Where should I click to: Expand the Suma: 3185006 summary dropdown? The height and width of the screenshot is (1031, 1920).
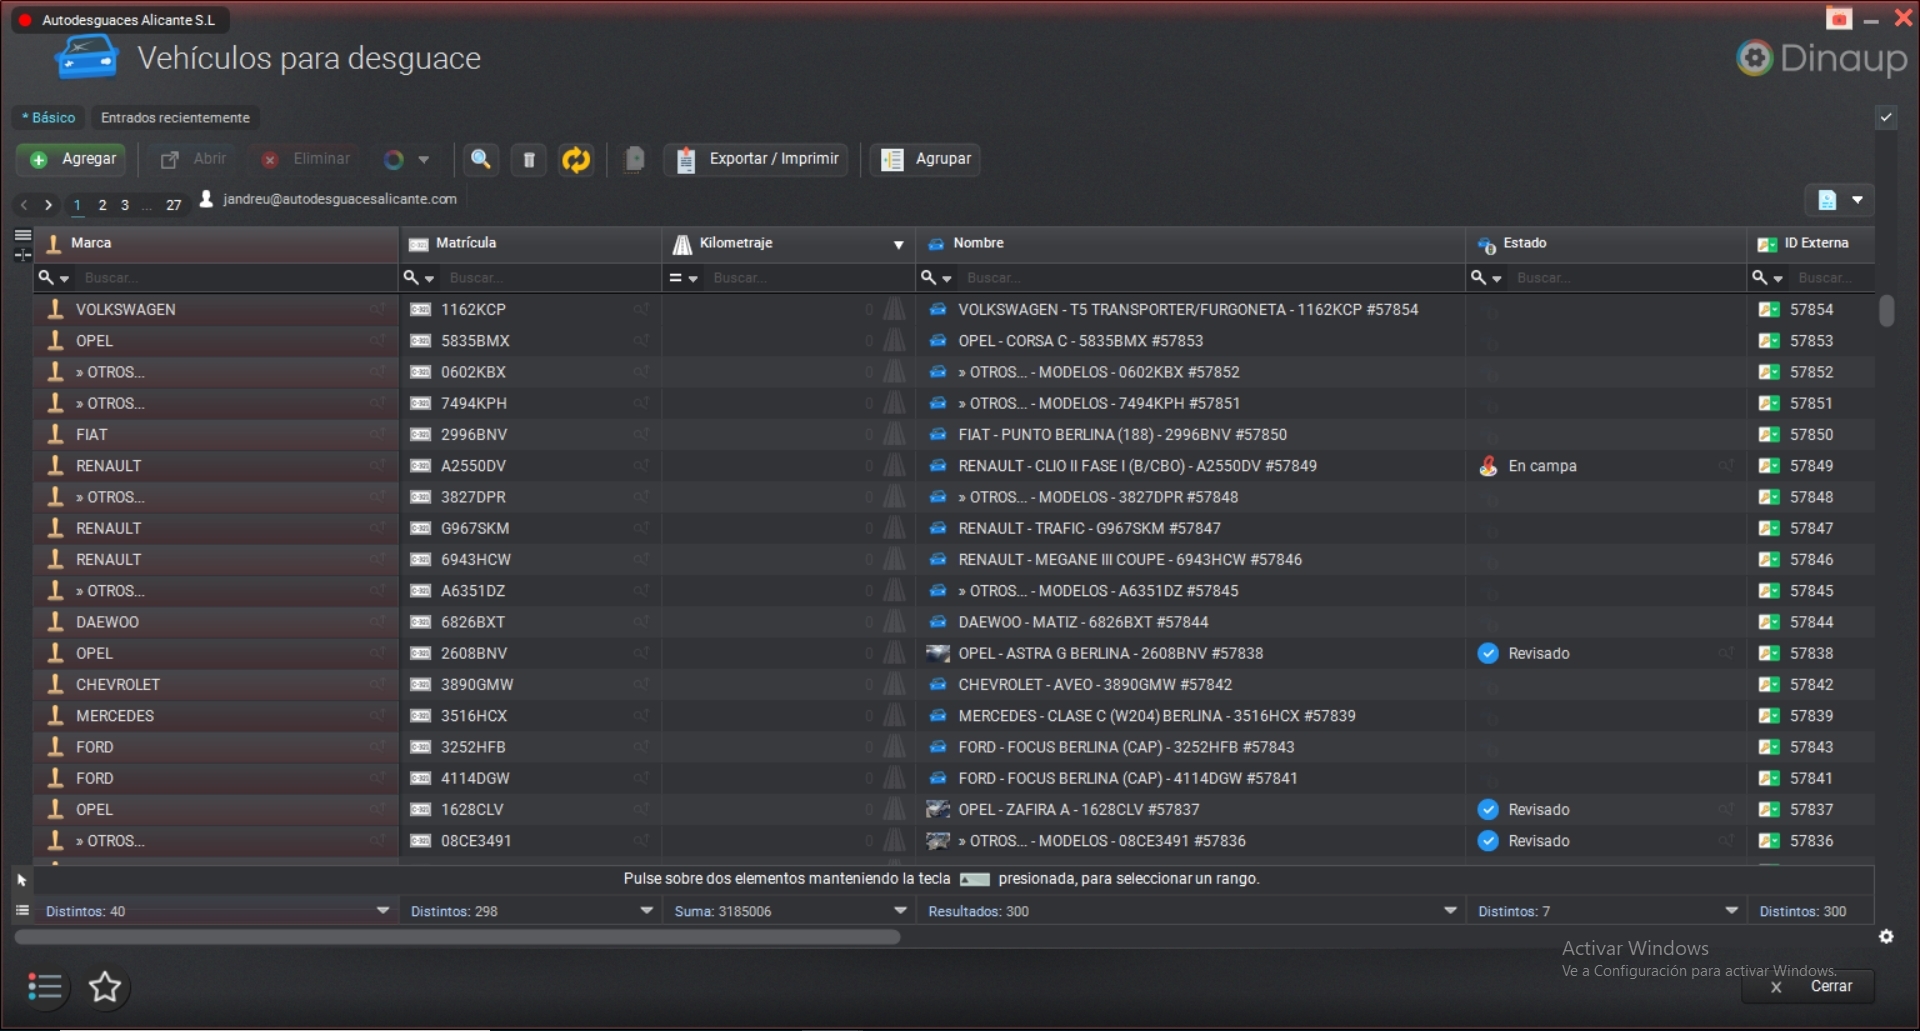(900, 910)
